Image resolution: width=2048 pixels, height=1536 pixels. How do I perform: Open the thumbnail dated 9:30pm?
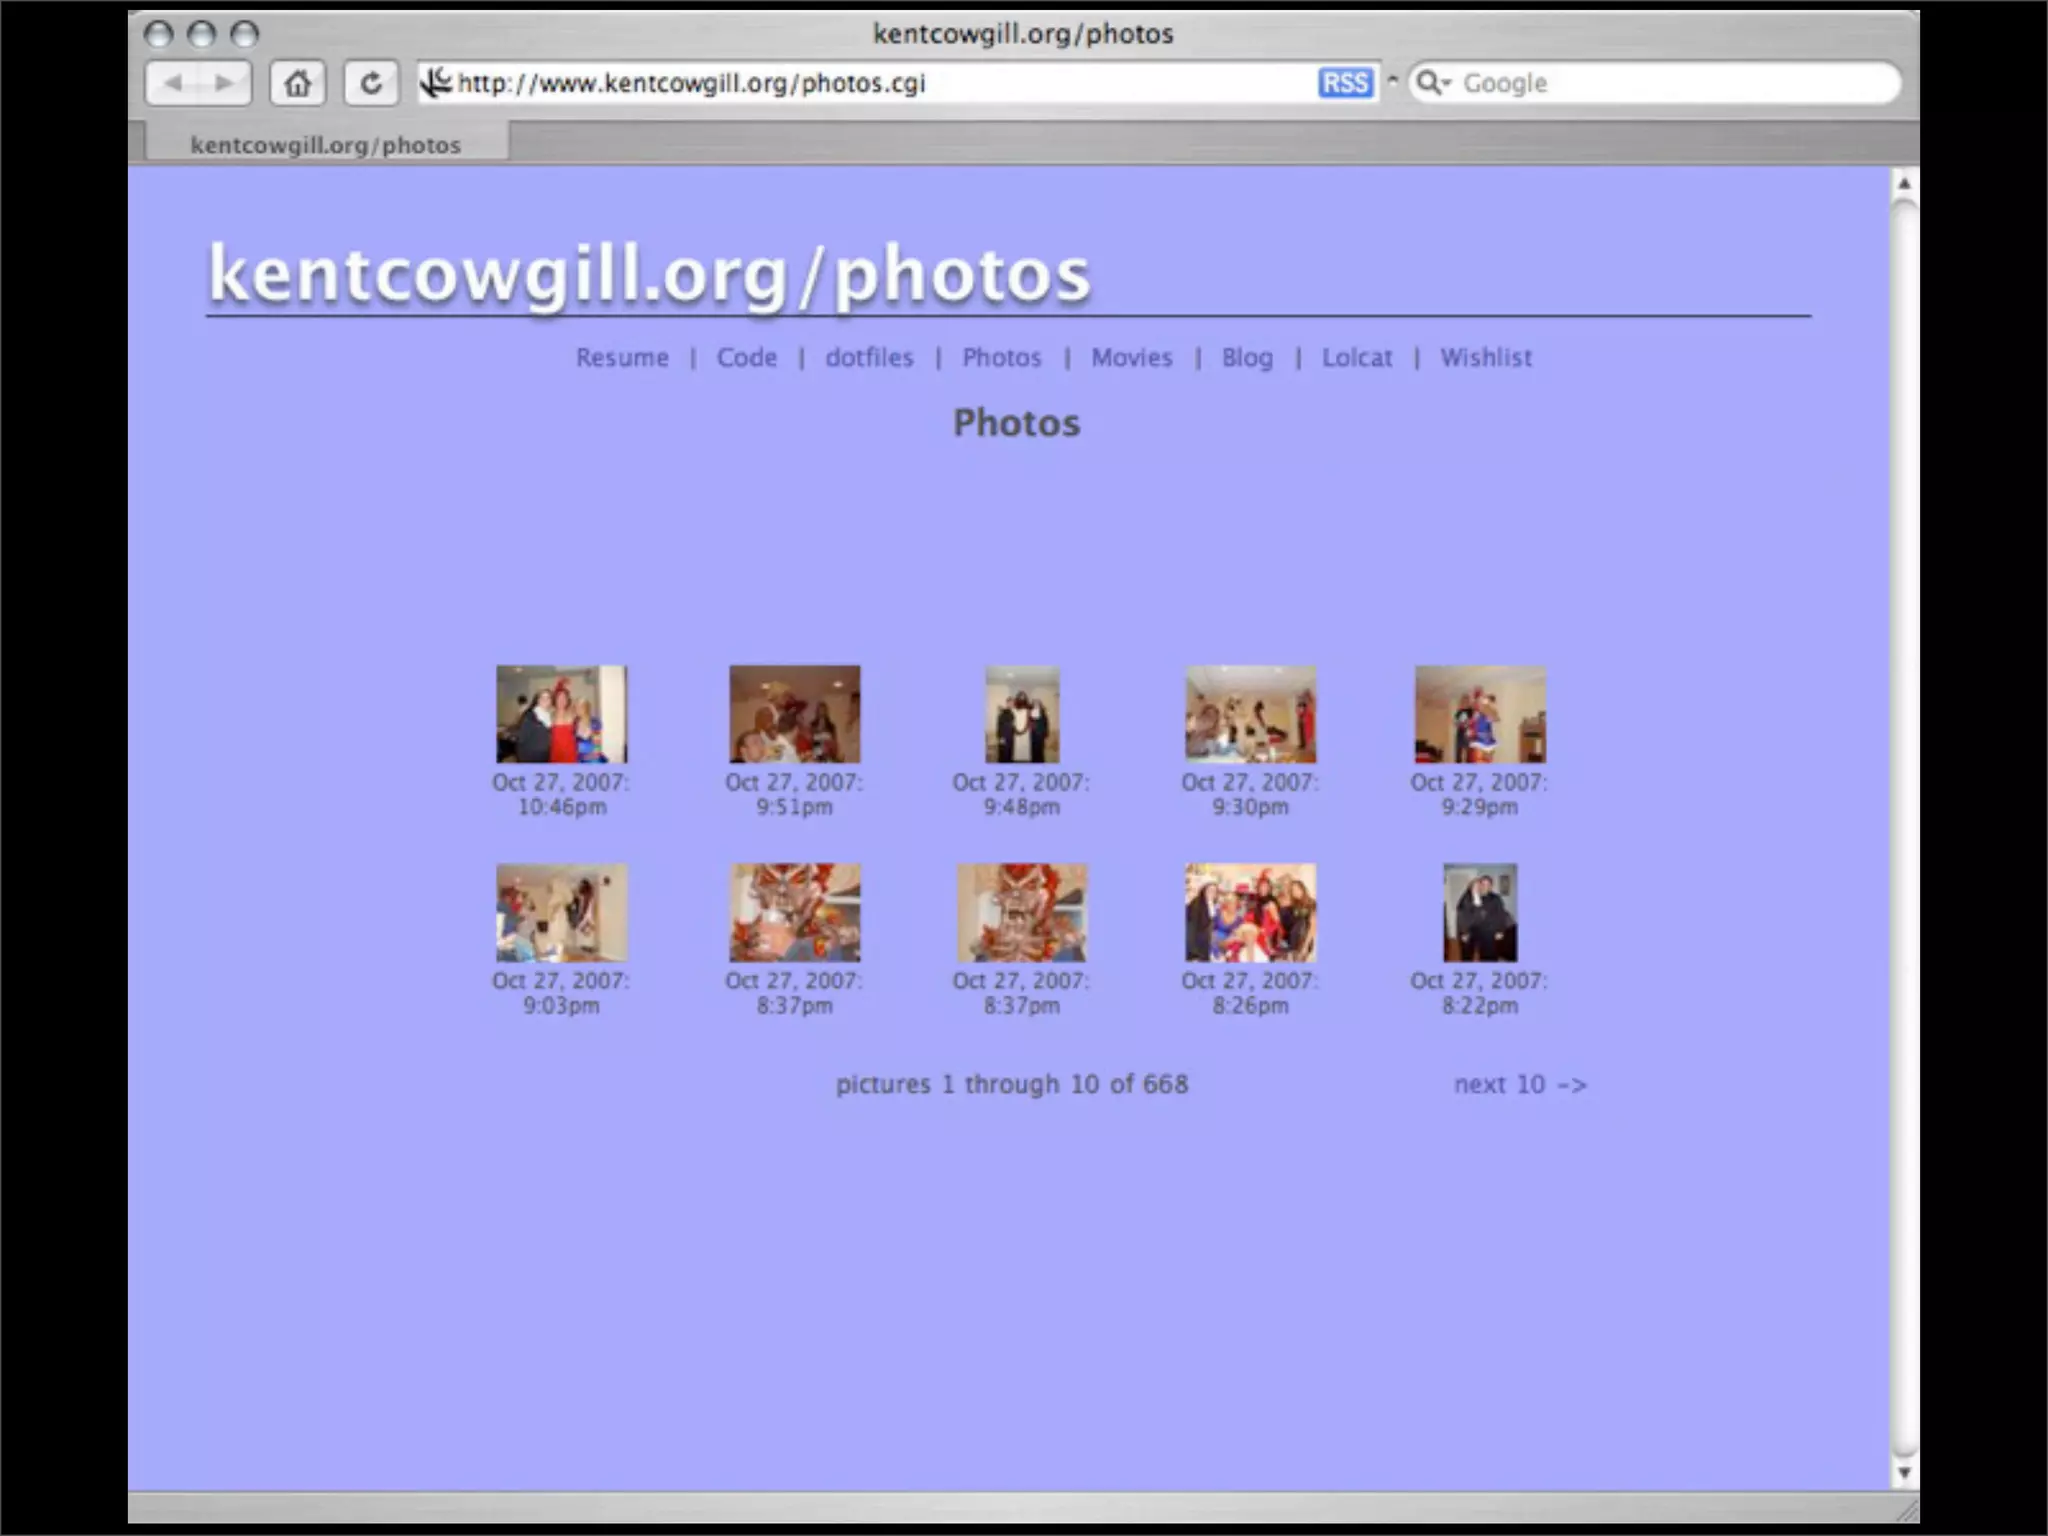click(1250, 714)
